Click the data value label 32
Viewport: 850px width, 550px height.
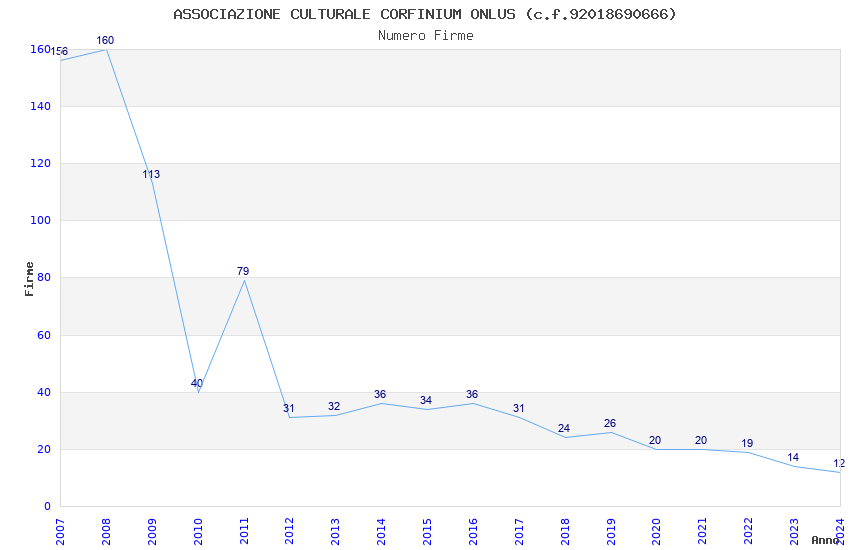point(334,406)
